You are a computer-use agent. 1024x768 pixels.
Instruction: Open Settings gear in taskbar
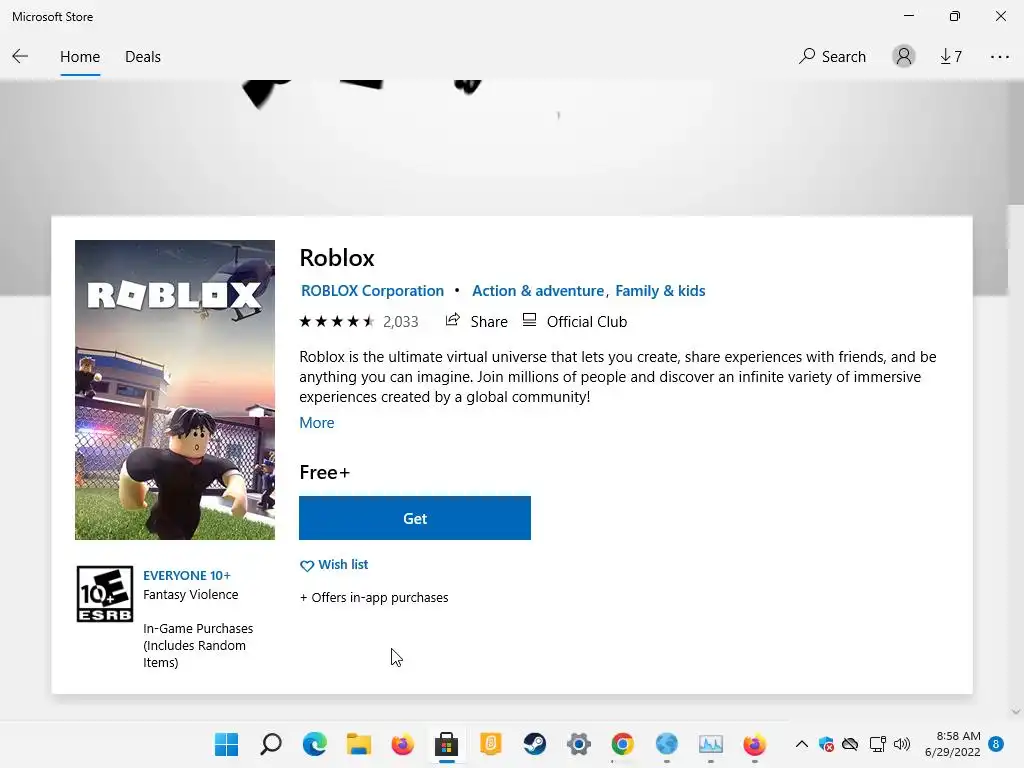579,744
